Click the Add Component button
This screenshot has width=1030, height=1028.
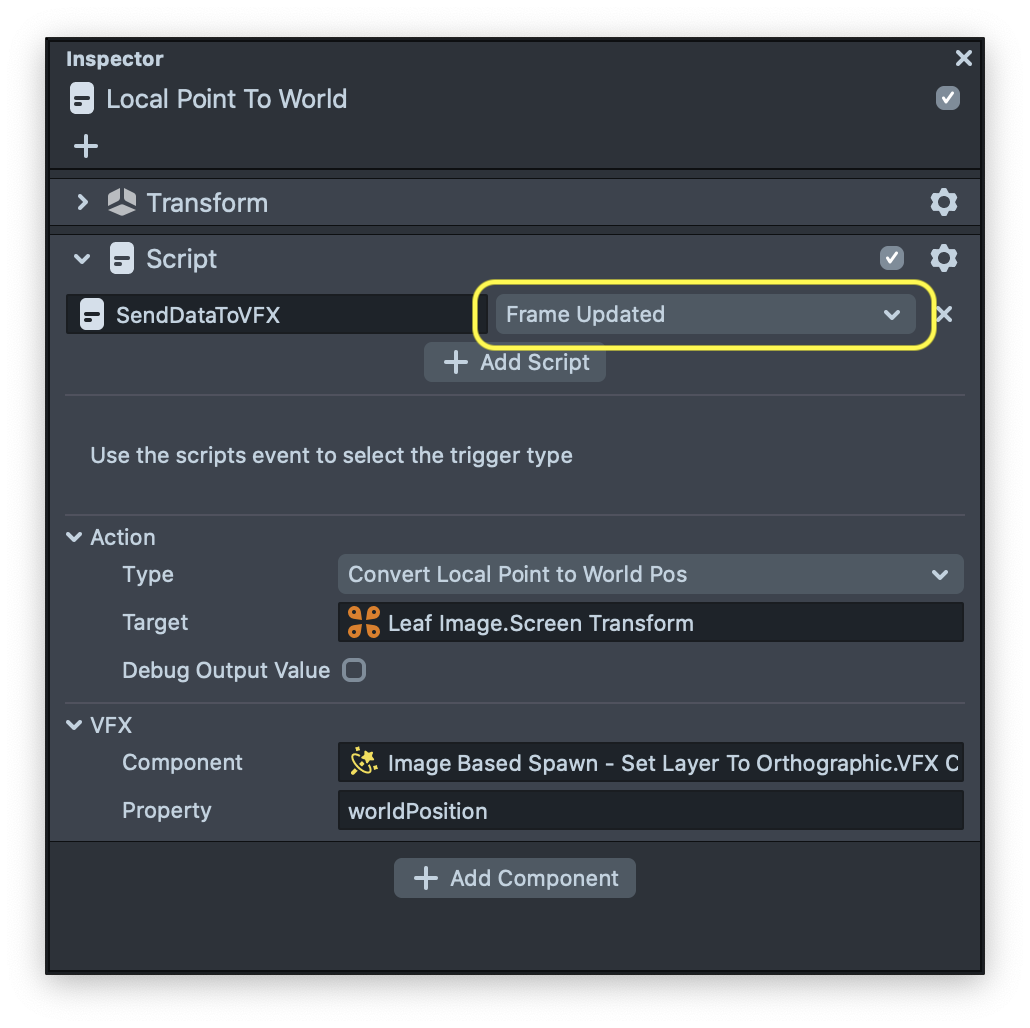coord(515,878)
